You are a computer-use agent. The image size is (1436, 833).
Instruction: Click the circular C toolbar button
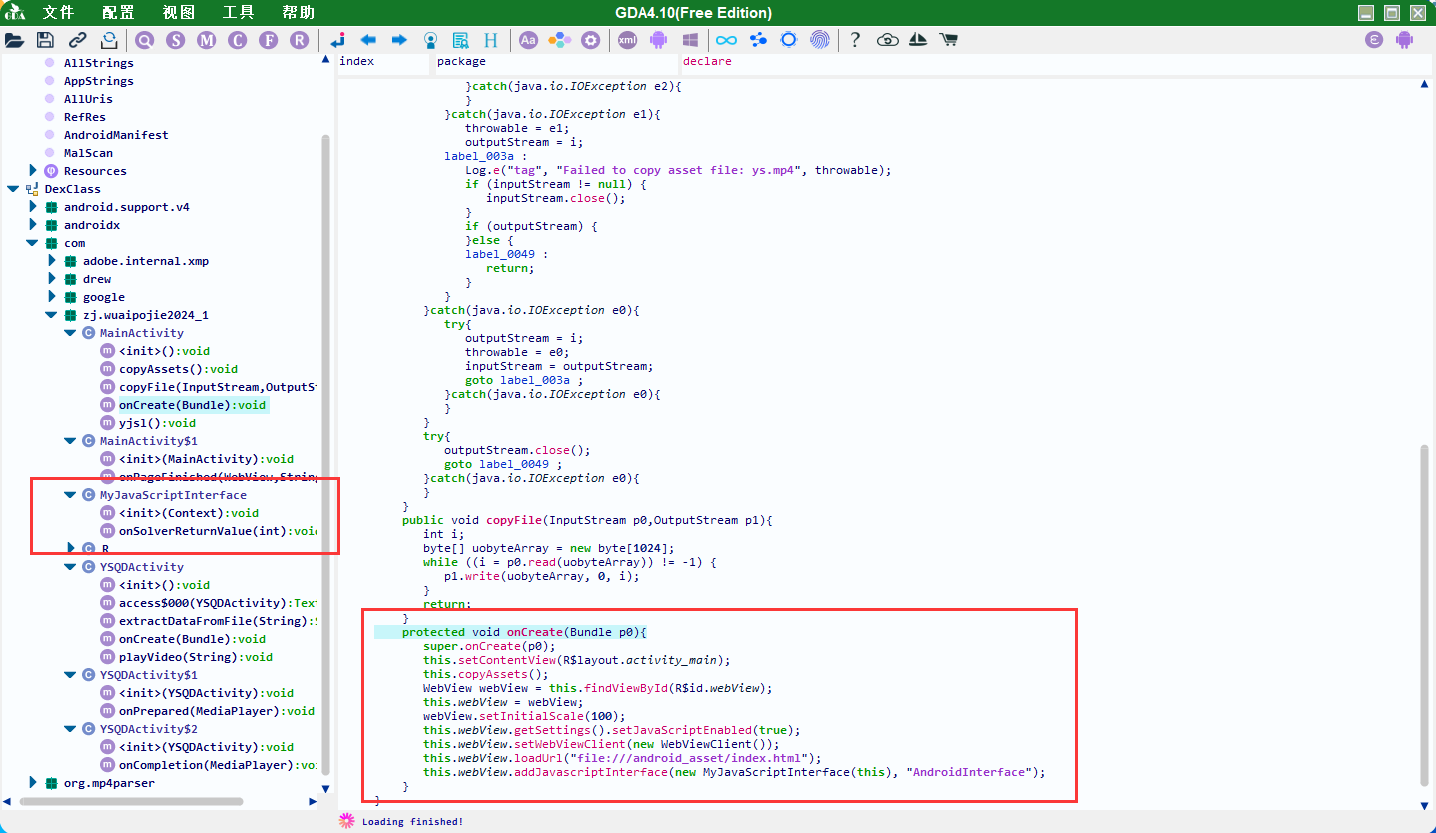(237, 40)
